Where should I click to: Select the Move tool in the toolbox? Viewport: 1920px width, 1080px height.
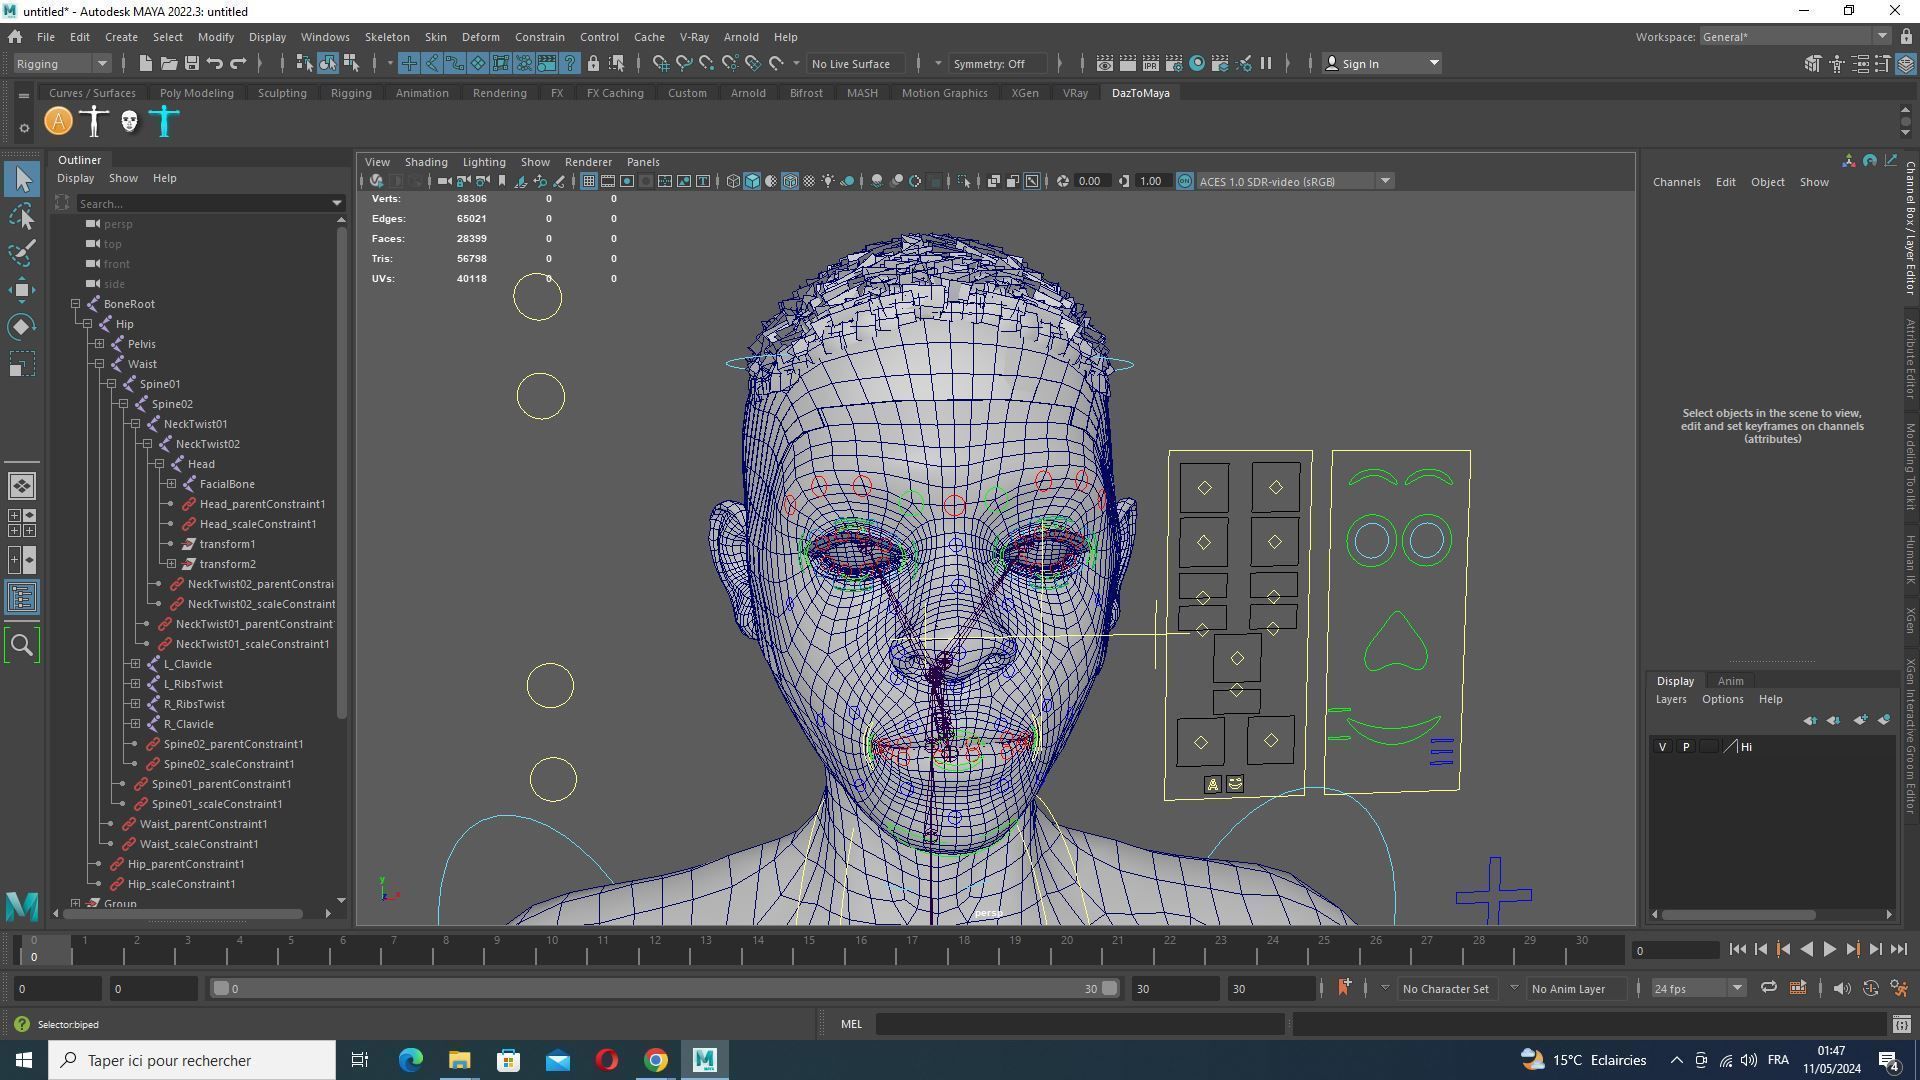click(x=22, y=290)
